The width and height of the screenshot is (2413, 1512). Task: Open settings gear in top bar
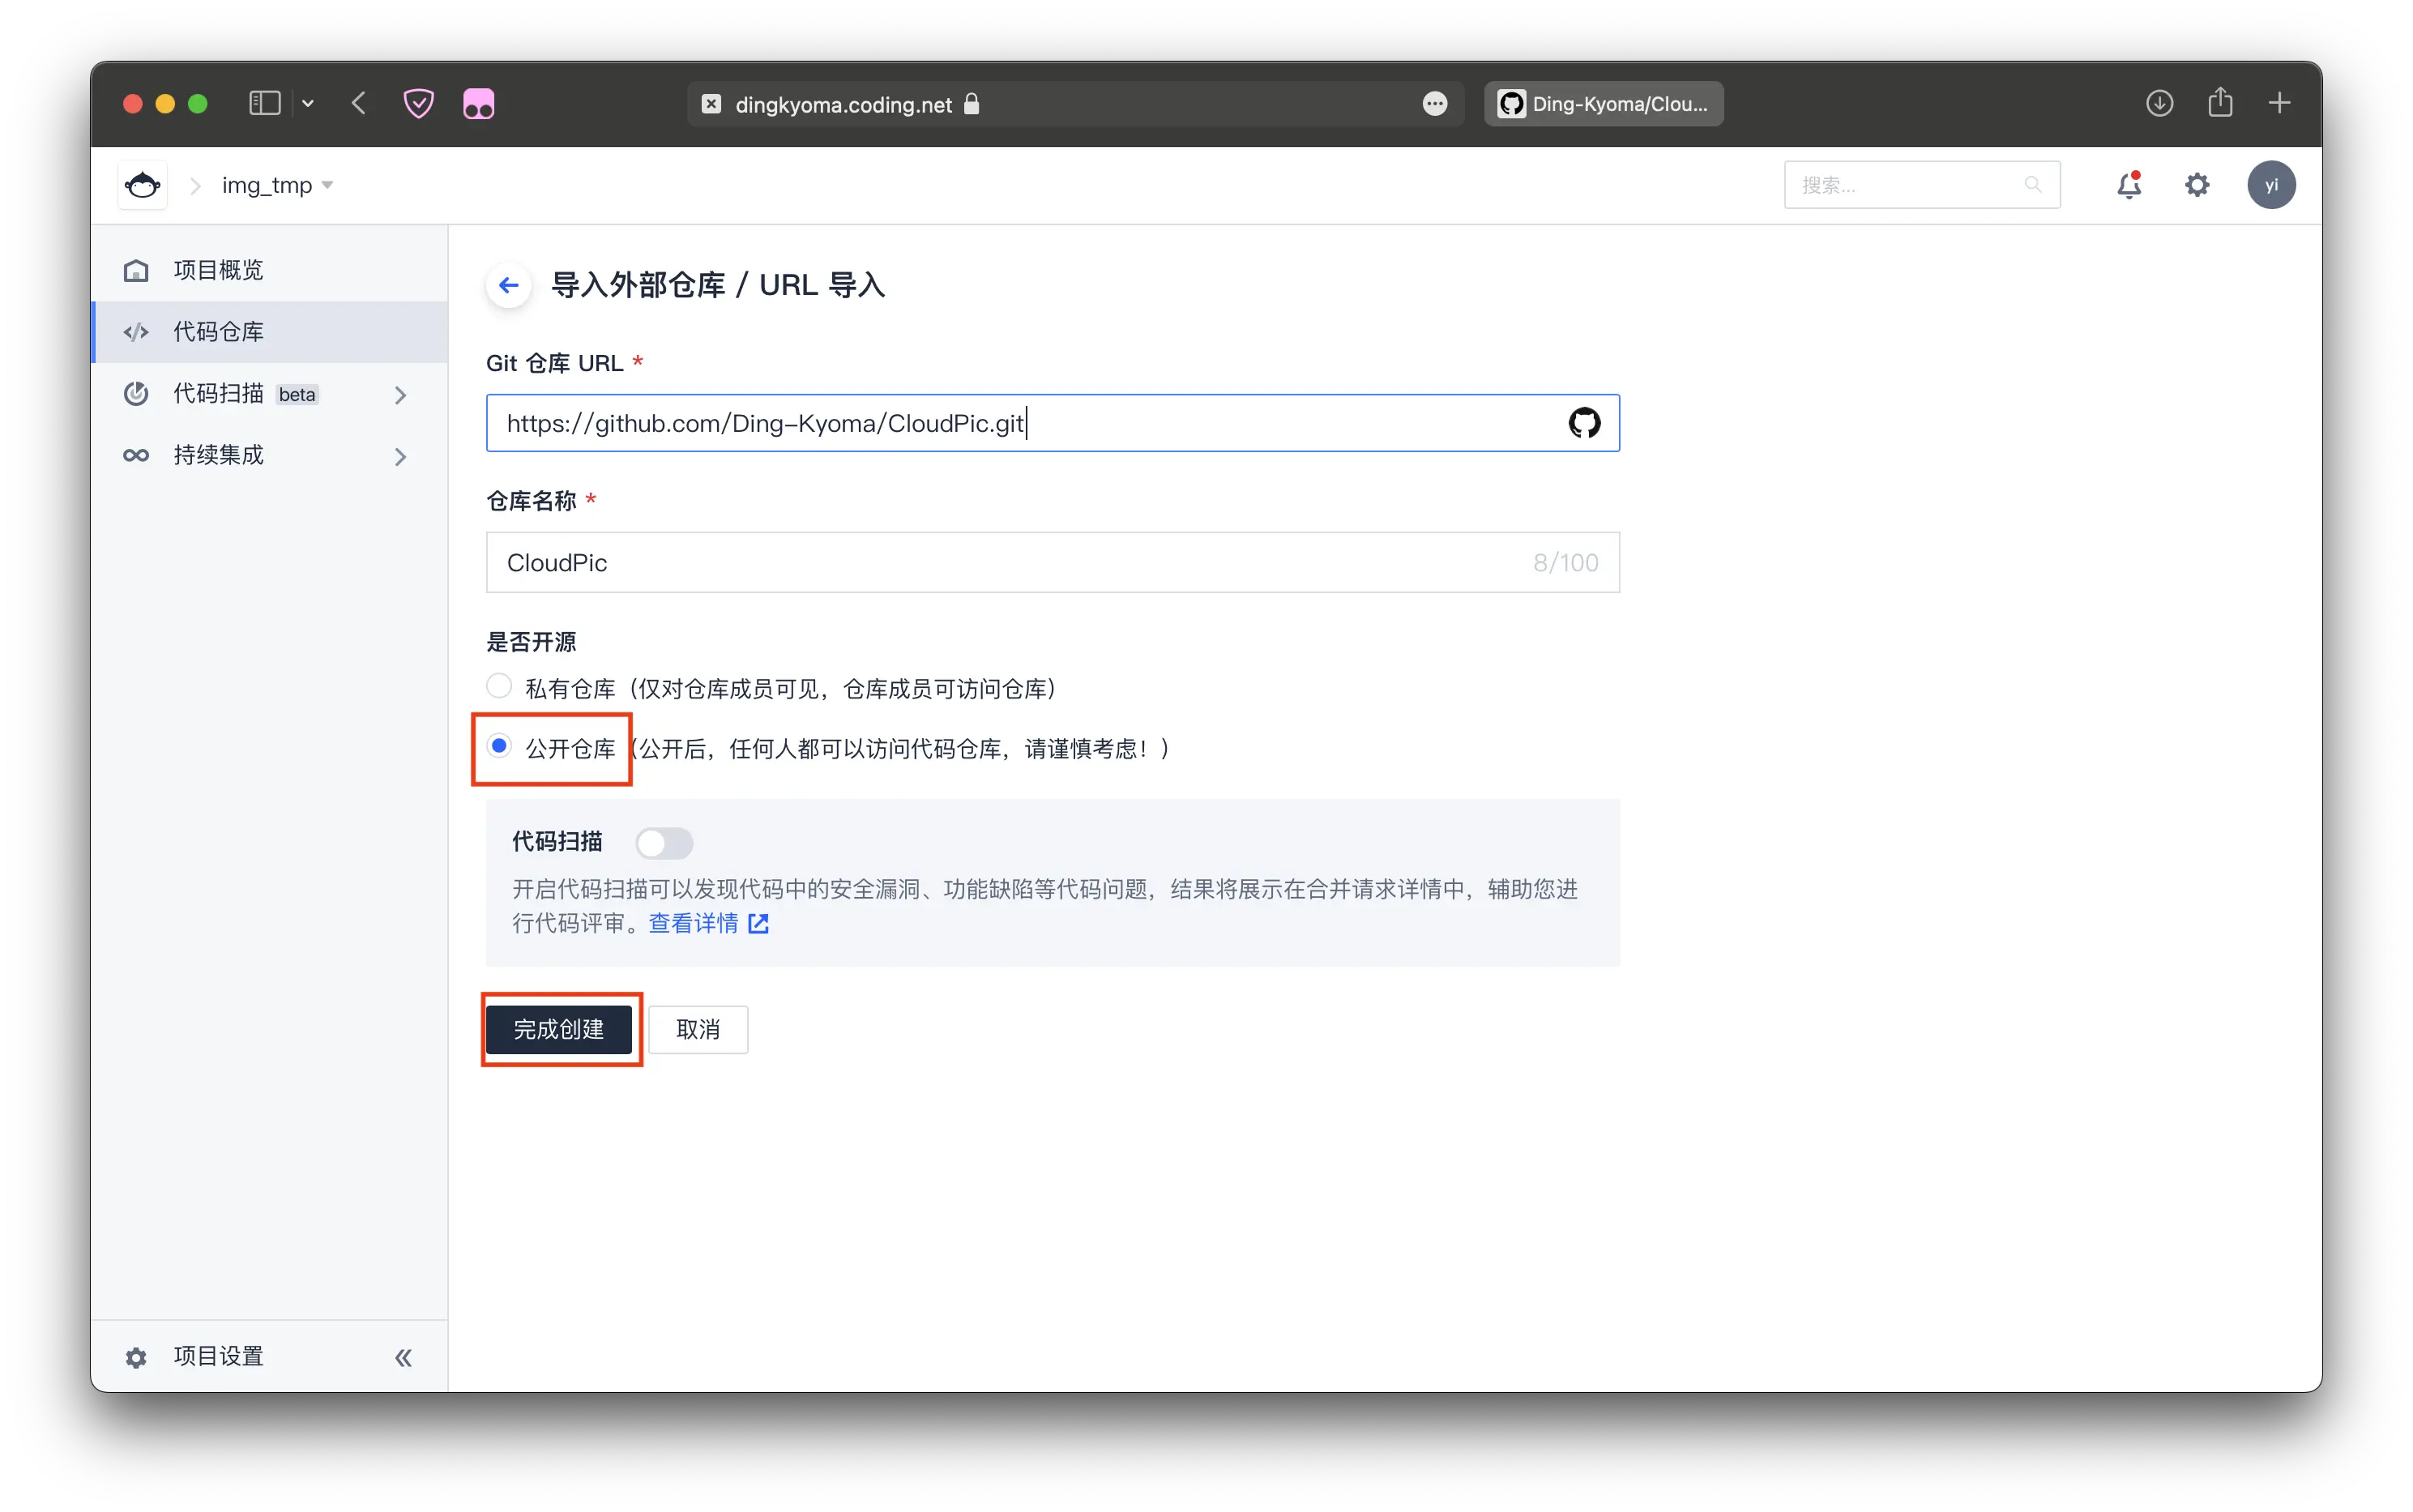(x=2196, y=185)
